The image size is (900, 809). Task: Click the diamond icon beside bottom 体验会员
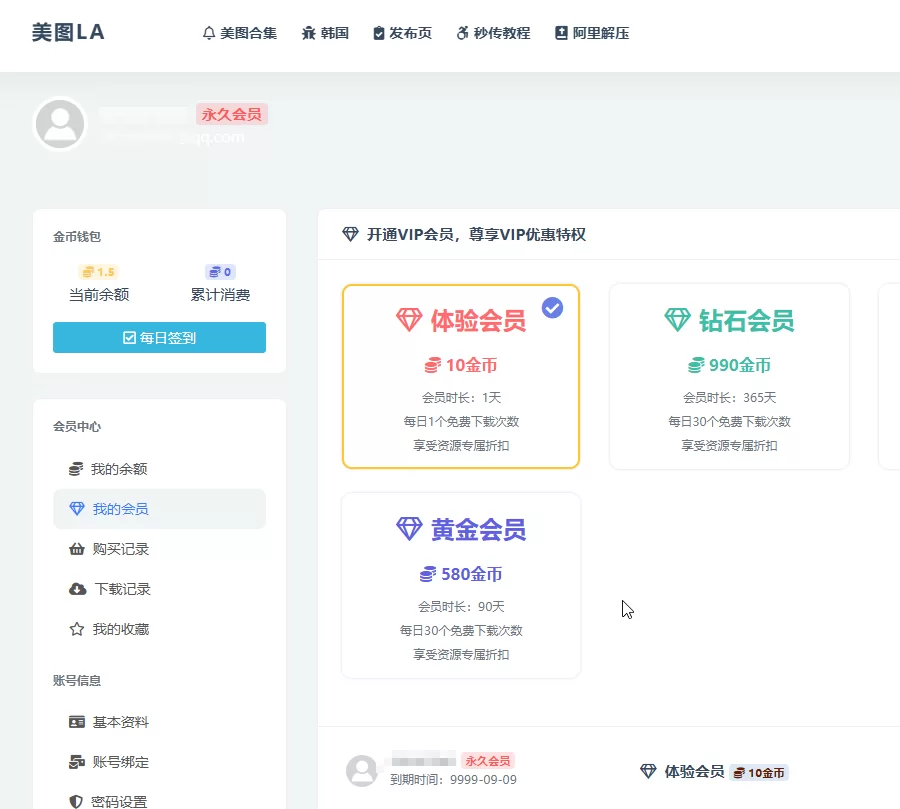[649, 772]
